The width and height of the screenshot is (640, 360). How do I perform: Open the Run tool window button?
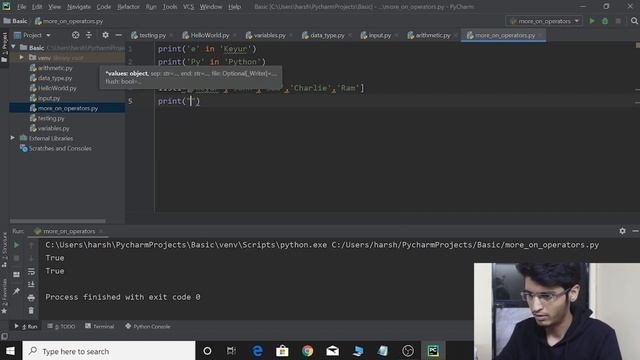click(26, 327)
